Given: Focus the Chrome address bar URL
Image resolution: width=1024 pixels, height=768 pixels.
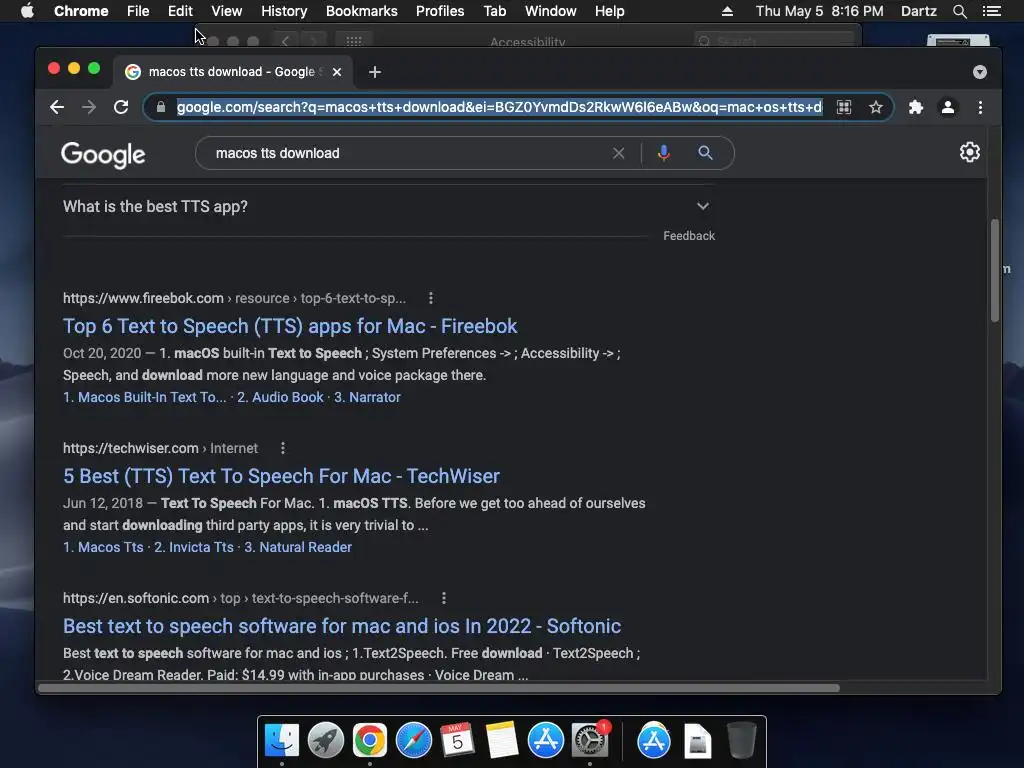Looking at the screenshot, I should point(500,107).
